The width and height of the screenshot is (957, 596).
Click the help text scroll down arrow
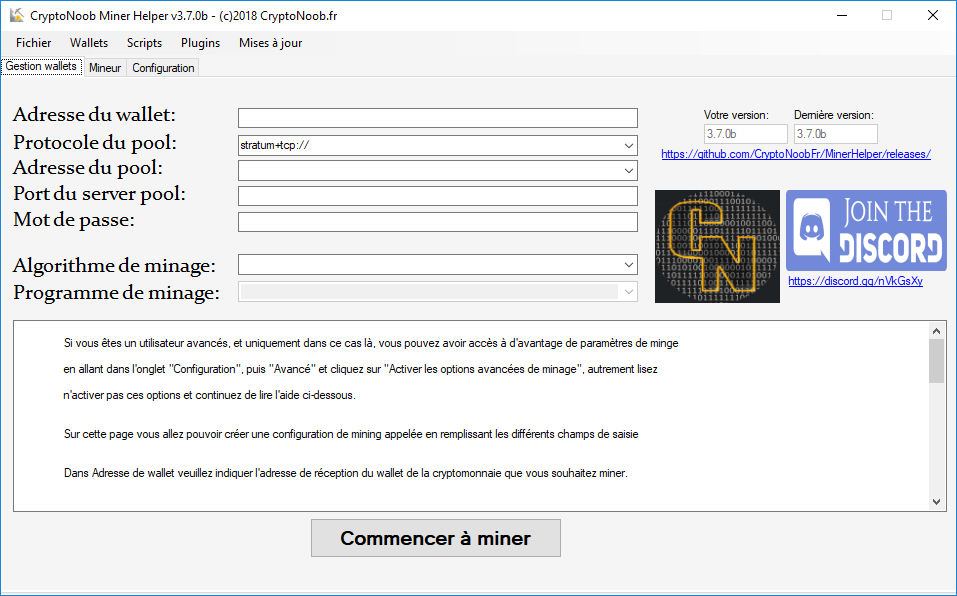(x=936, y=501)
